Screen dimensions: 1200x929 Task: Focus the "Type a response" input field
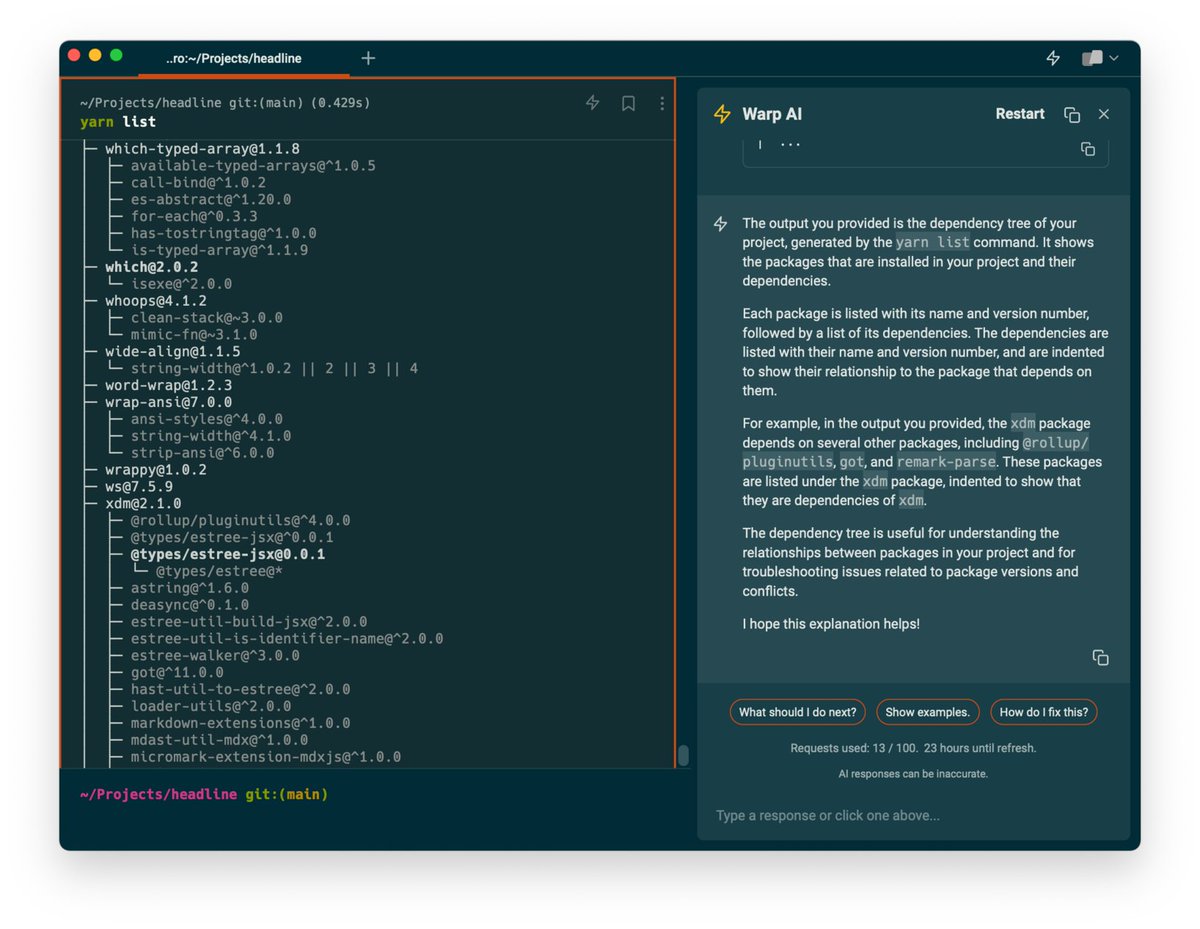pos(913,816)
